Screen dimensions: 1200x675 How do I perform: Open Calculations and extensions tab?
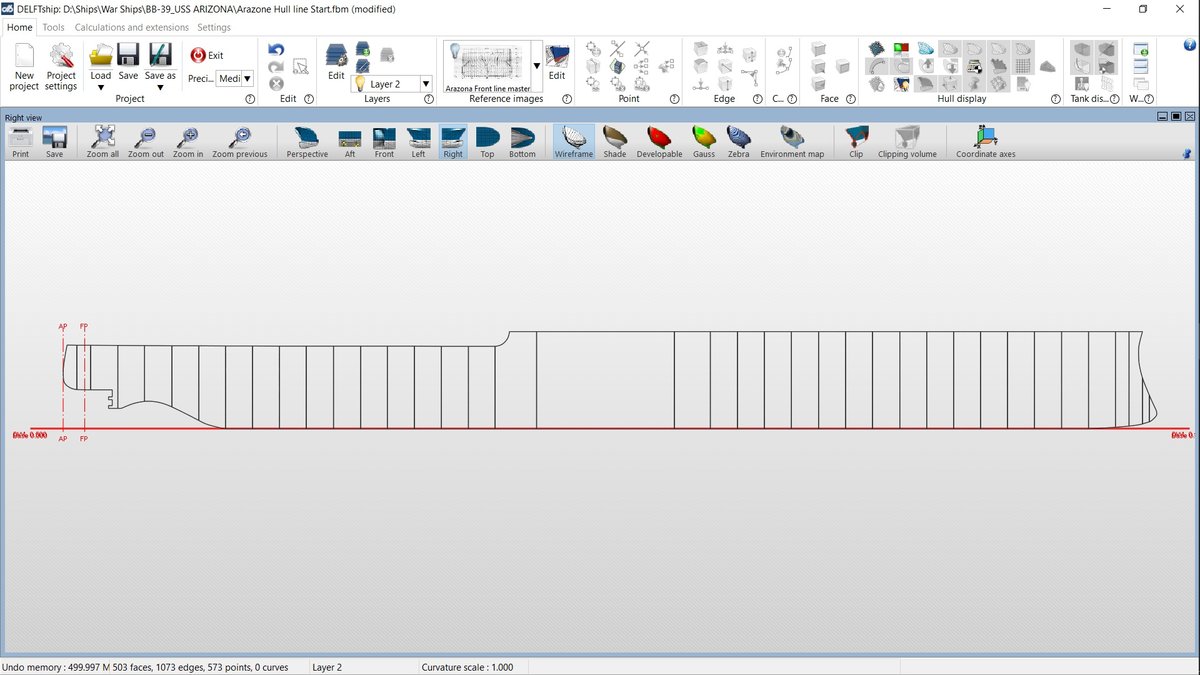tap(132, 27)
